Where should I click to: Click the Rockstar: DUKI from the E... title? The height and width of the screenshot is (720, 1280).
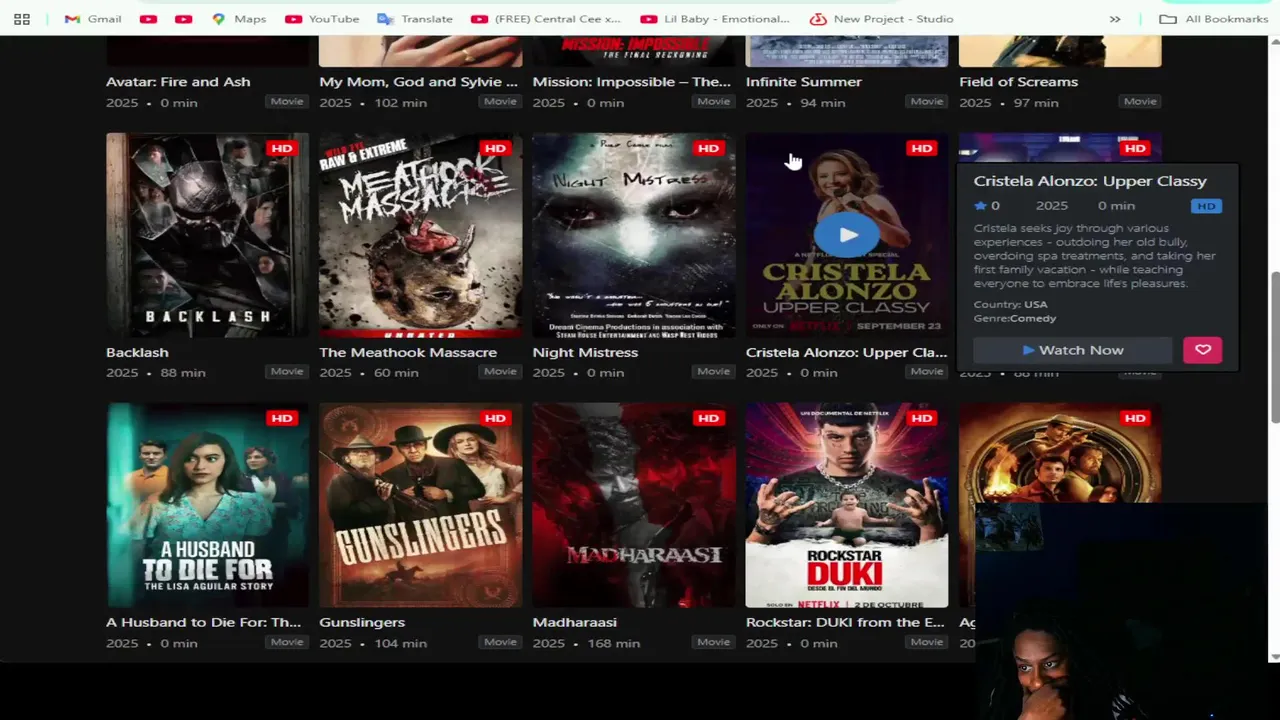pos(845,622)
